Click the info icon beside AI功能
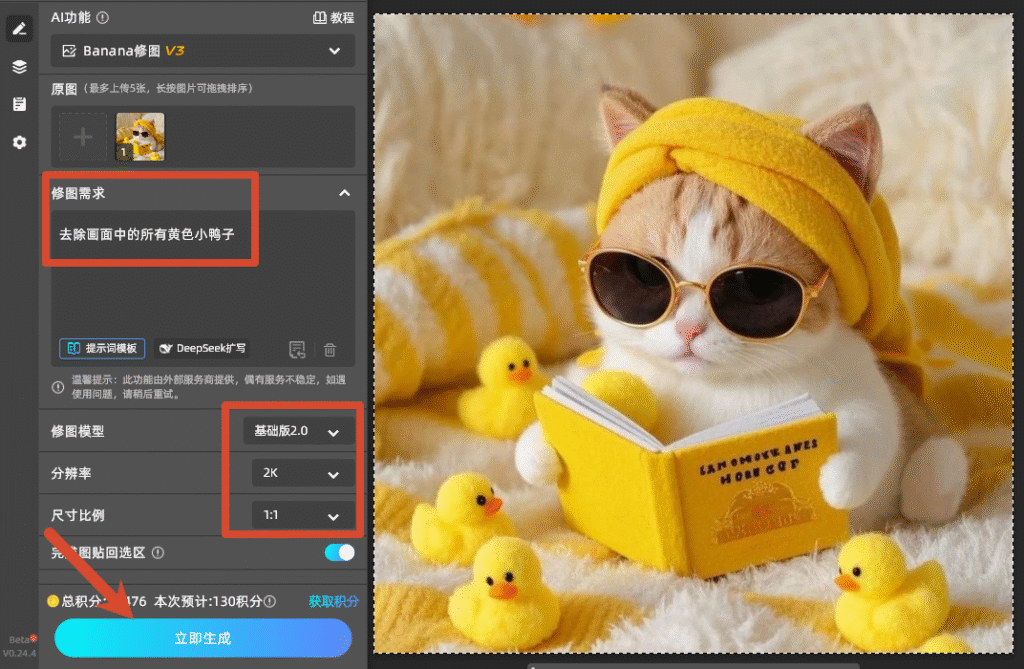The image size is (1024, 669). point(103,18)
